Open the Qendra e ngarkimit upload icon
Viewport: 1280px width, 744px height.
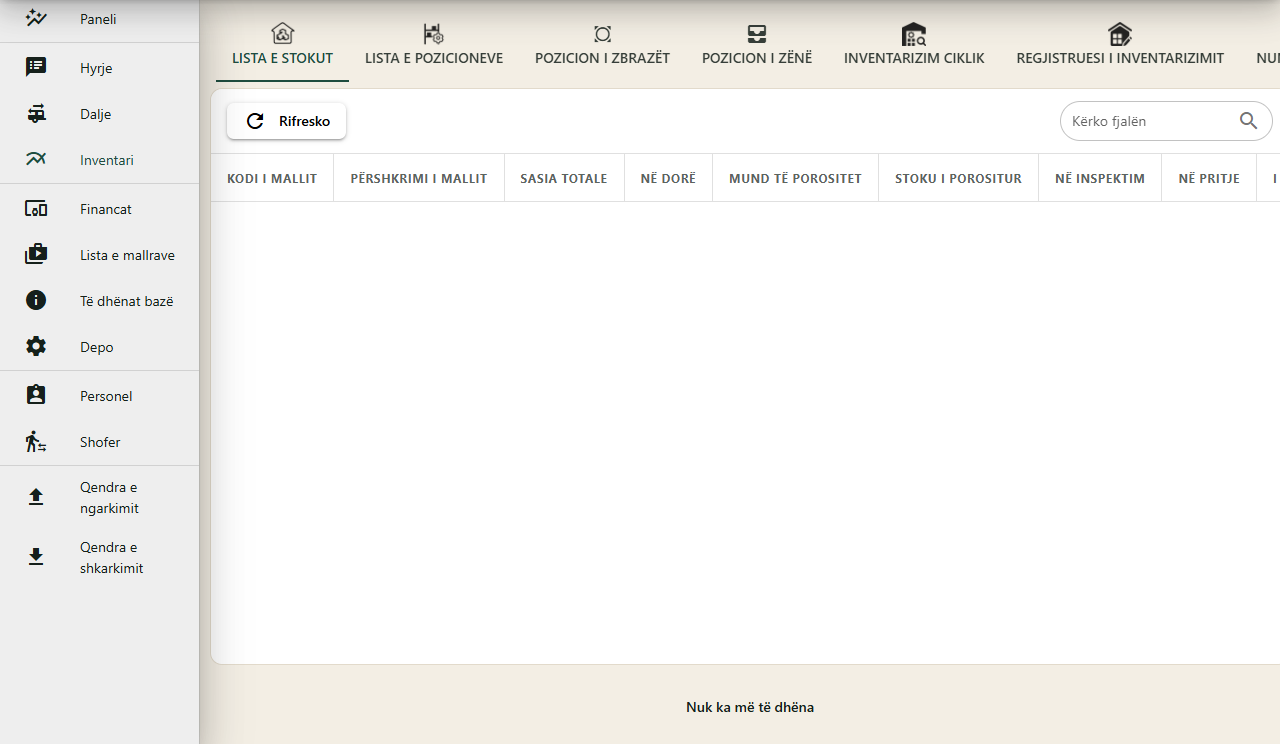pos(36,497)
